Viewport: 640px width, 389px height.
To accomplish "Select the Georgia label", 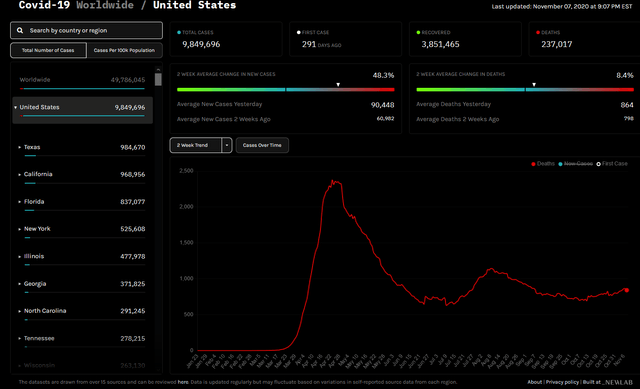I will 35,284.
